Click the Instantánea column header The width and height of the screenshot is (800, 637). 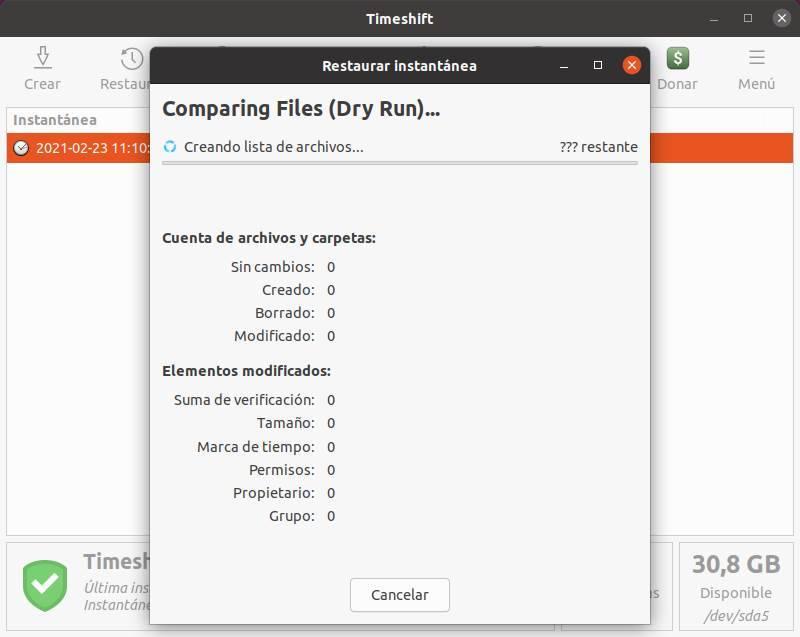(x=55, y=120)
